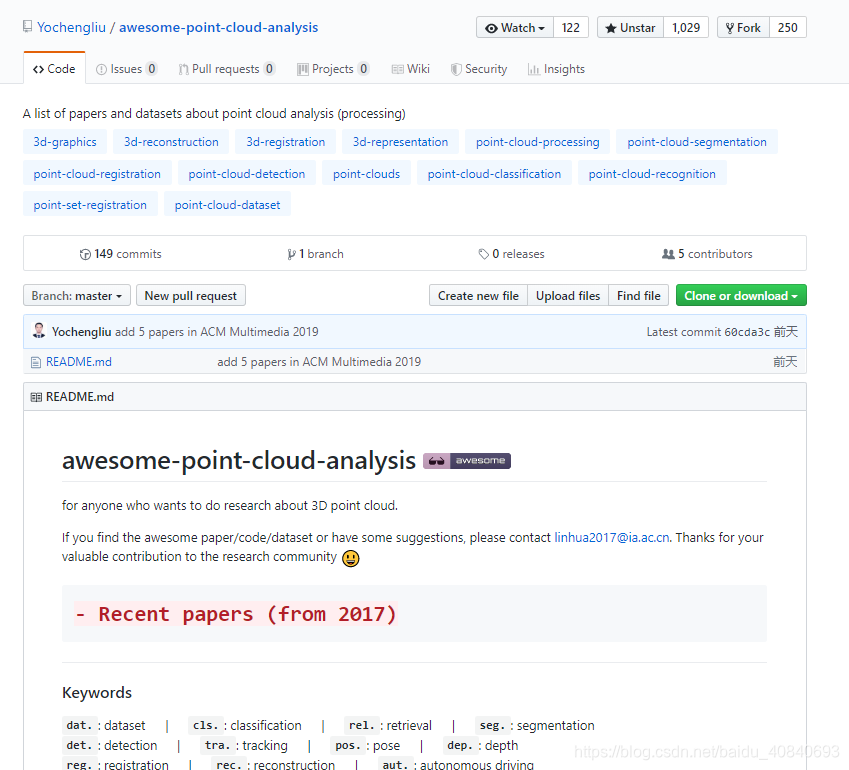Select the point-set-registration topic tag

click(x=90, y=205)
